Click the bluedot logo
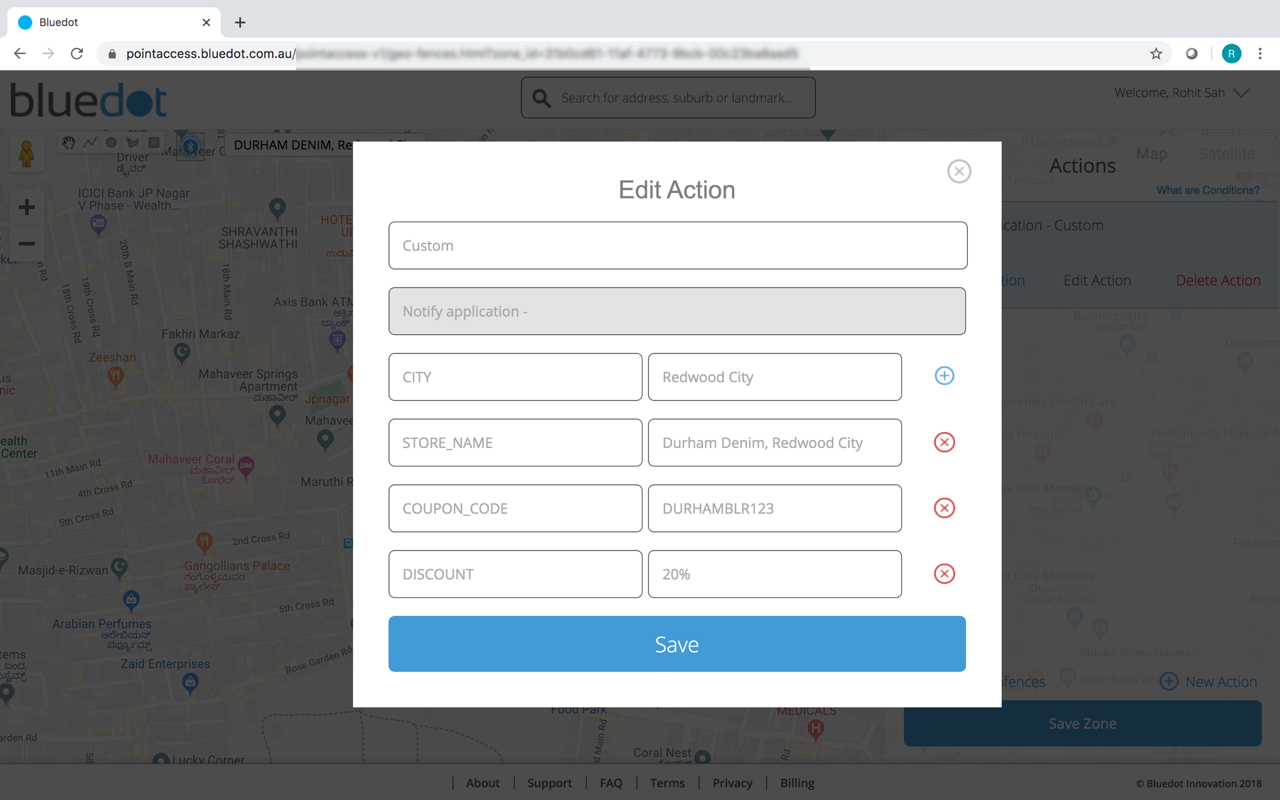The width and height of the screenshot is (1280, 800). point(88,100)
